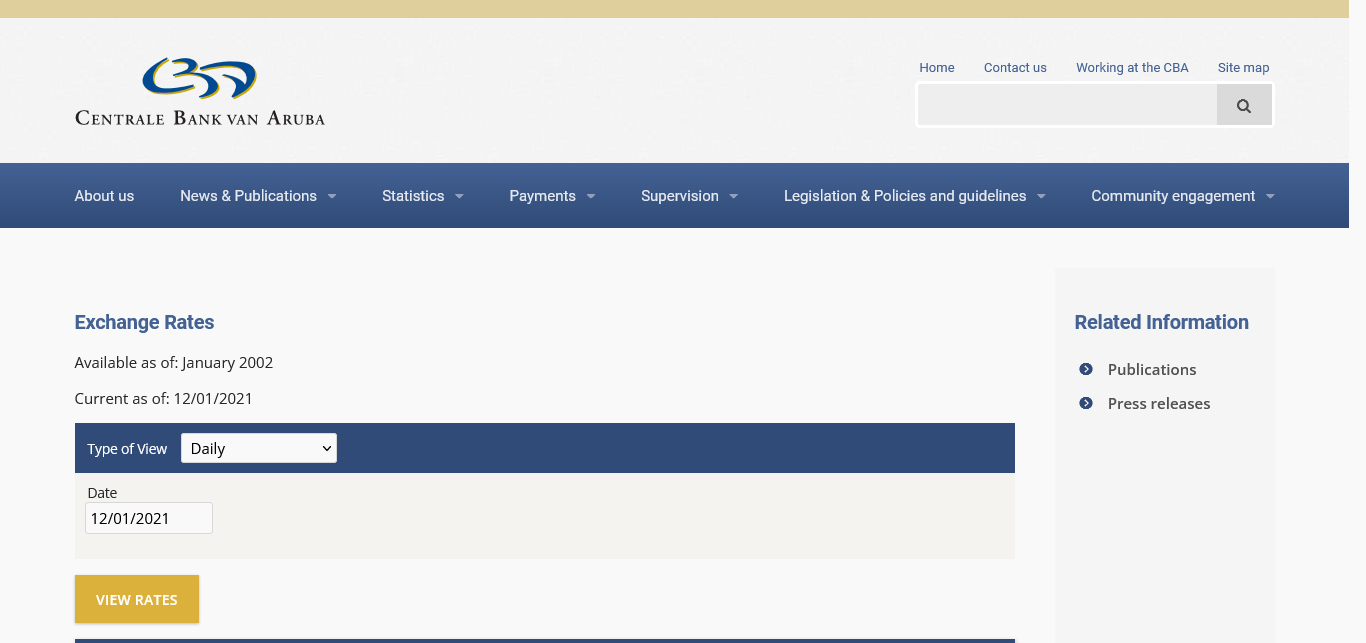Expand the Community engagement menu
Screen dimensions: 1366x643
pyautogui.click(x=1182, y=196)
